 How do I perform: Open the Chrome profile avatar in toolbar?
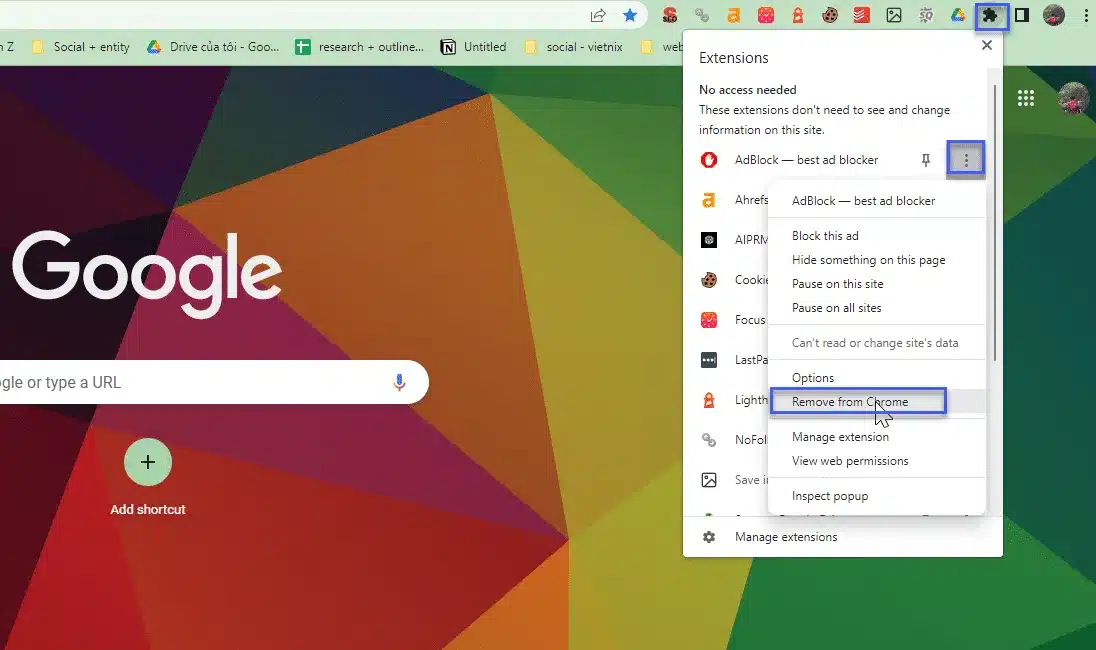pos(1053,15)
